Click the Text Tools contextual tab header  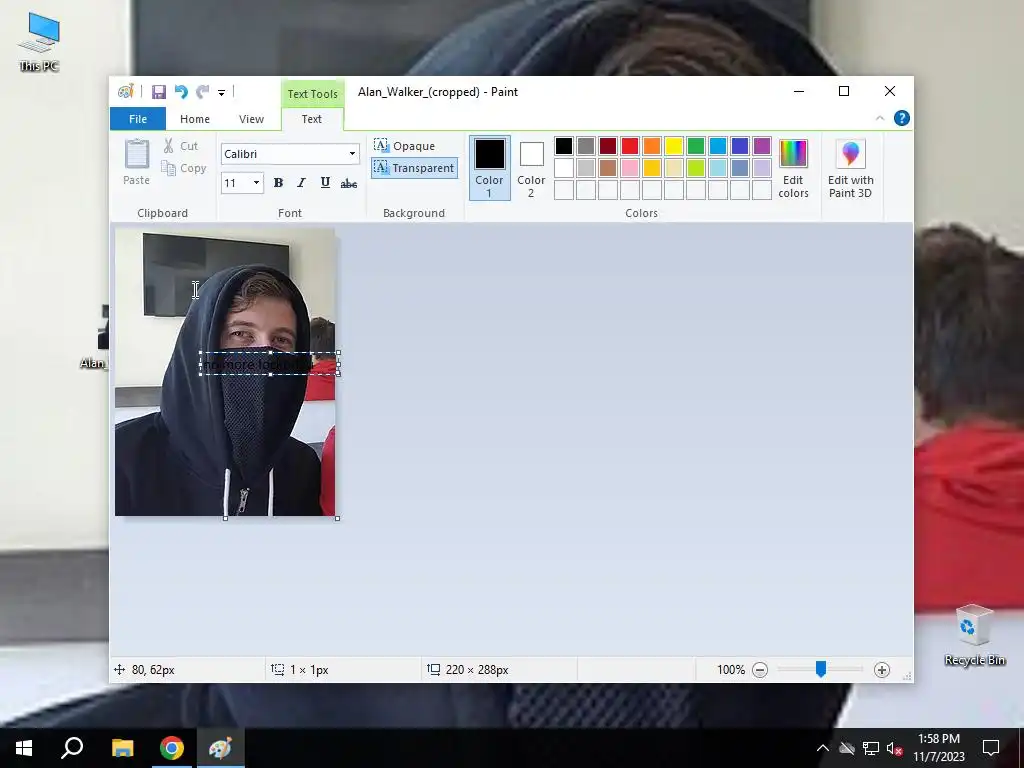pyautogui.click(x=312, y=93)
